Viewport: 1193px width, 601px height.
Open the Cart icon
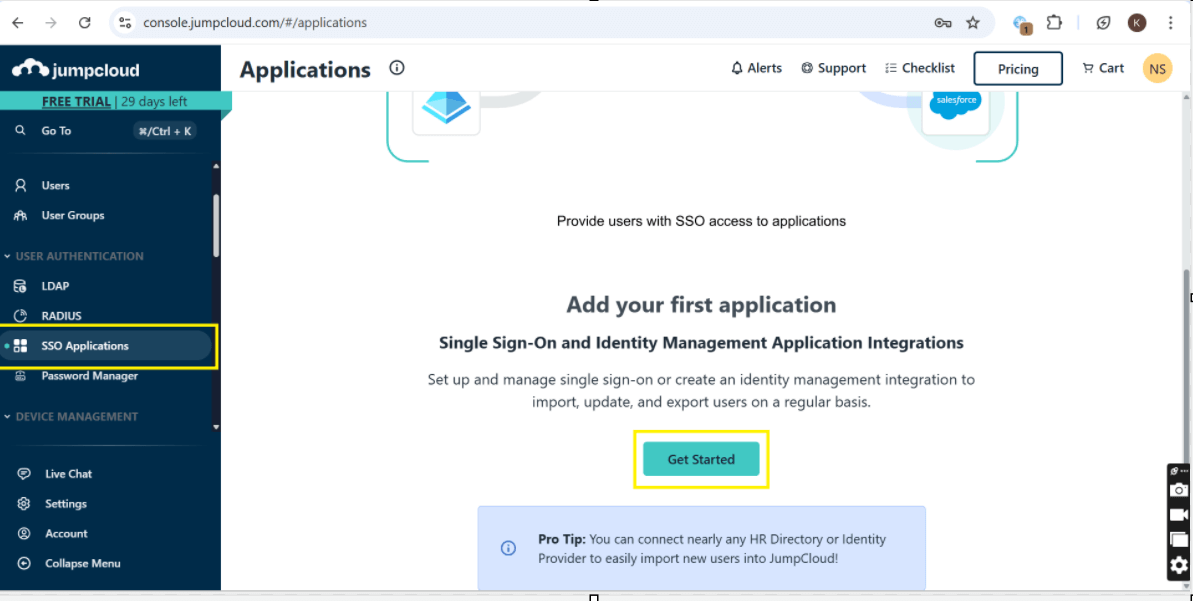[1090, 67]
